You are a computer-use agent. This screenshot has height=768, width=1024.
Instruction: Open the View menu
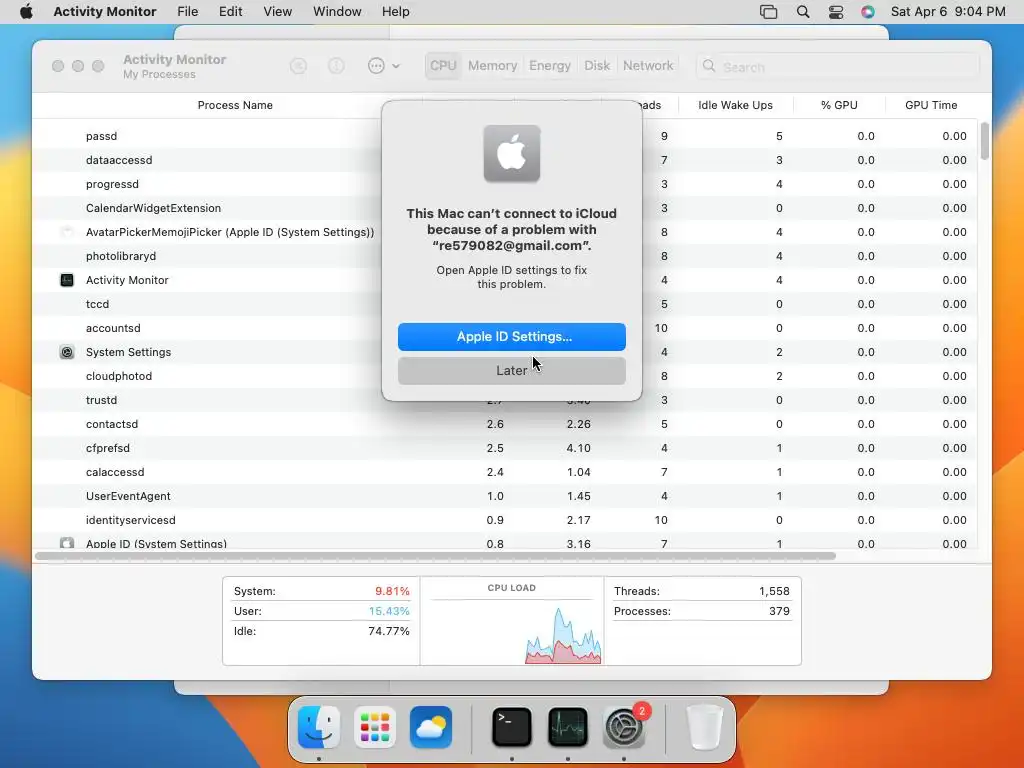[x=278, y=12]
